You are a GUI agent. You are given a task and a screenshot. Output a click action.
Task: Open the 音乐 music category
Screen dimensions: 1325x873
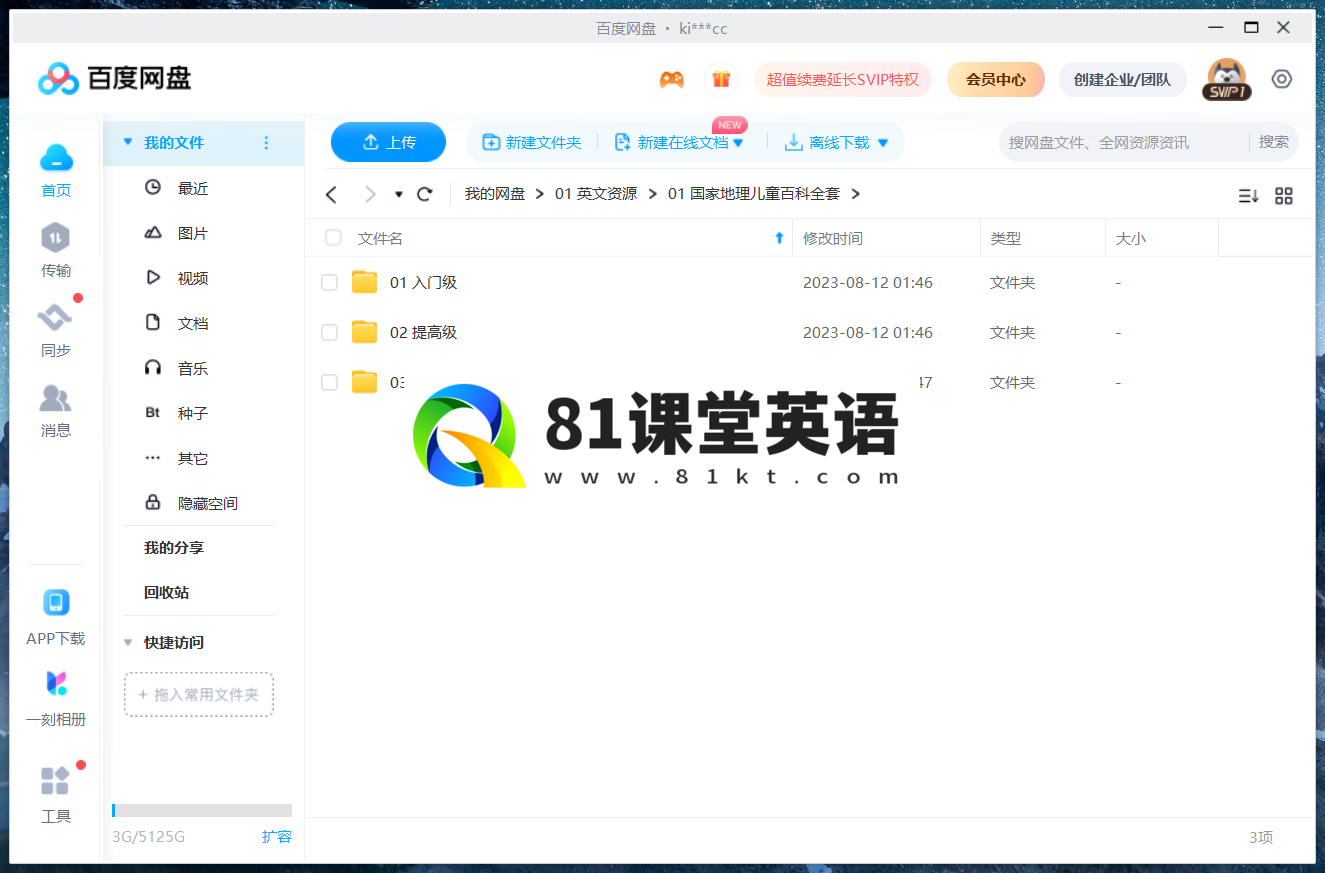coord(193,368)
